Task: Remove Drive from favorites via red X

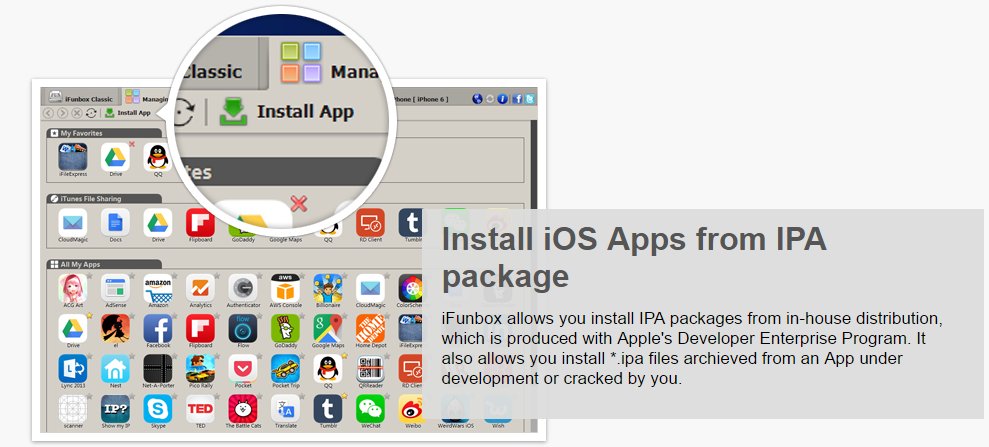Action: (132, 144)
